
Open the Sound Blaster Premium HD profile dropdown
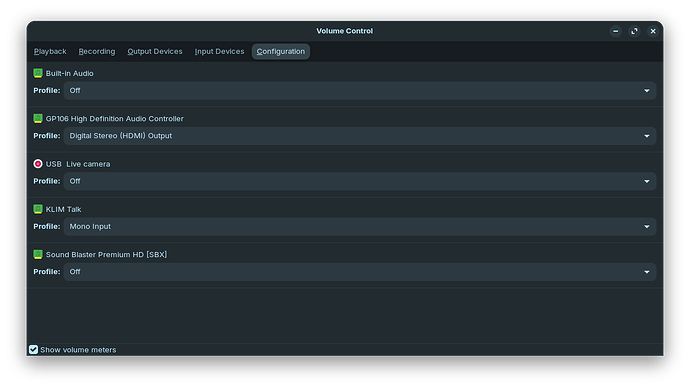pos(360,272)
